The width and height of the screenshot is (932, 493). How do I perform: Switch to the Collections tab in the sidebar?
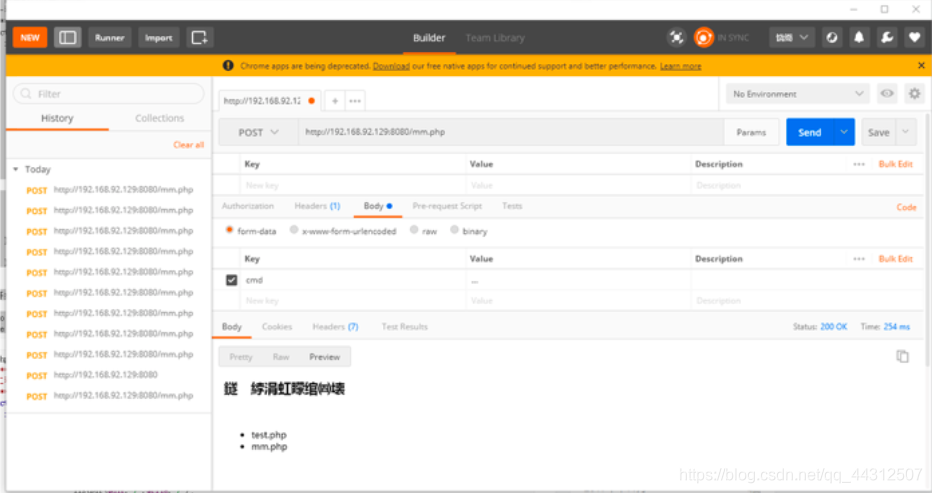click(159, 118)
